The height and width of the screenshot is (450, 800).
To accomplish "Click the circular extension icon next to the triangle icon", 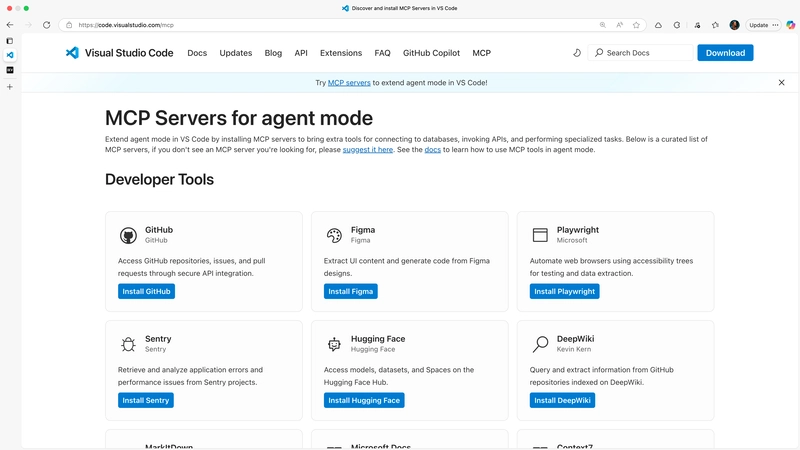I will [x=677, y=25].
